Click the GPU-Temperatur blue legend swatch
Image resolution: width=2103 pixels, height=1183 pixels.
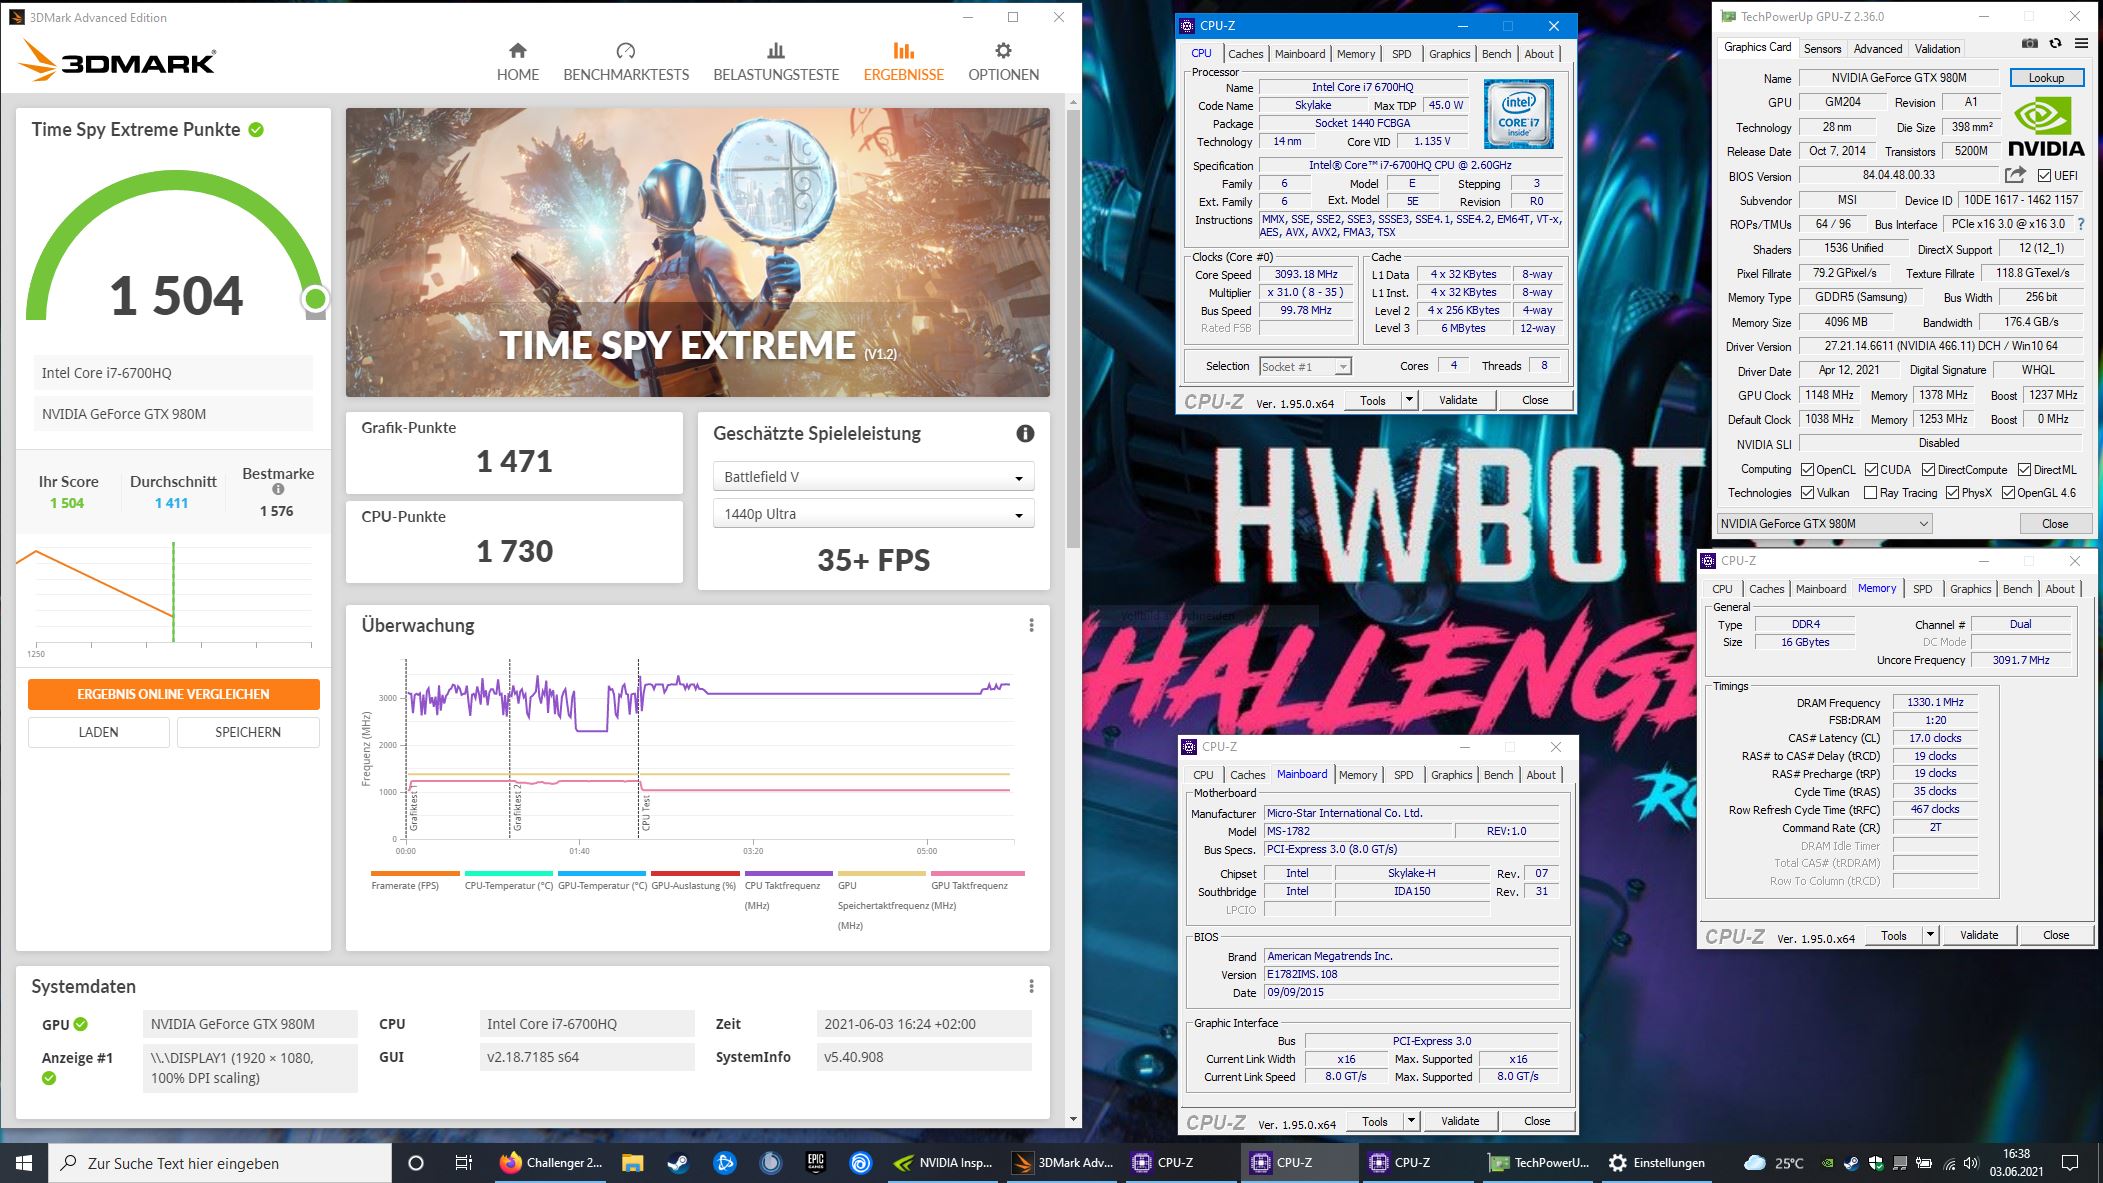[x=602, y=873]
